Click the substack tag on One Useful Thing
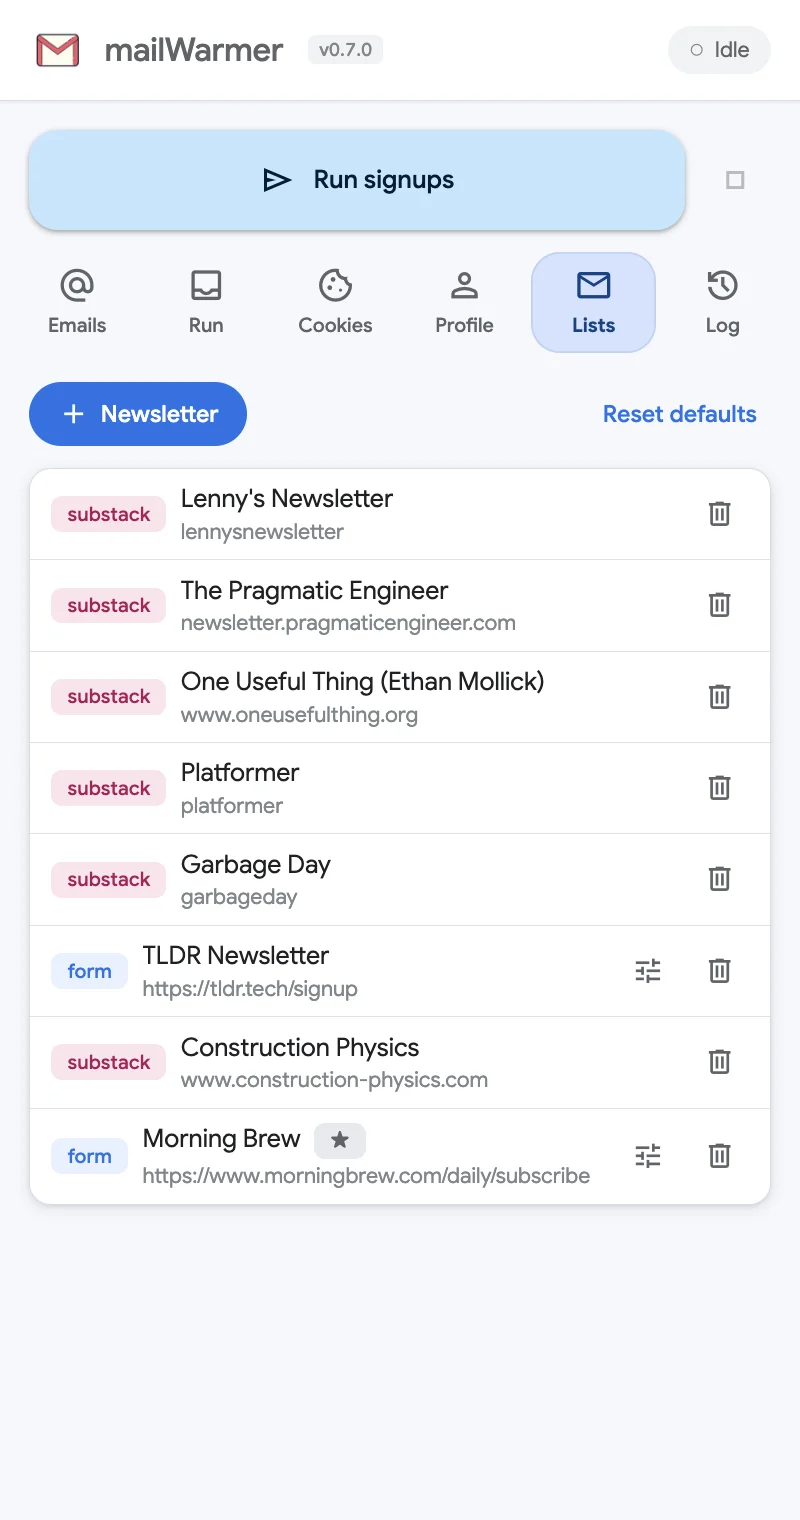Viewport: 800px width, 1520px height. tap(109, 697)
